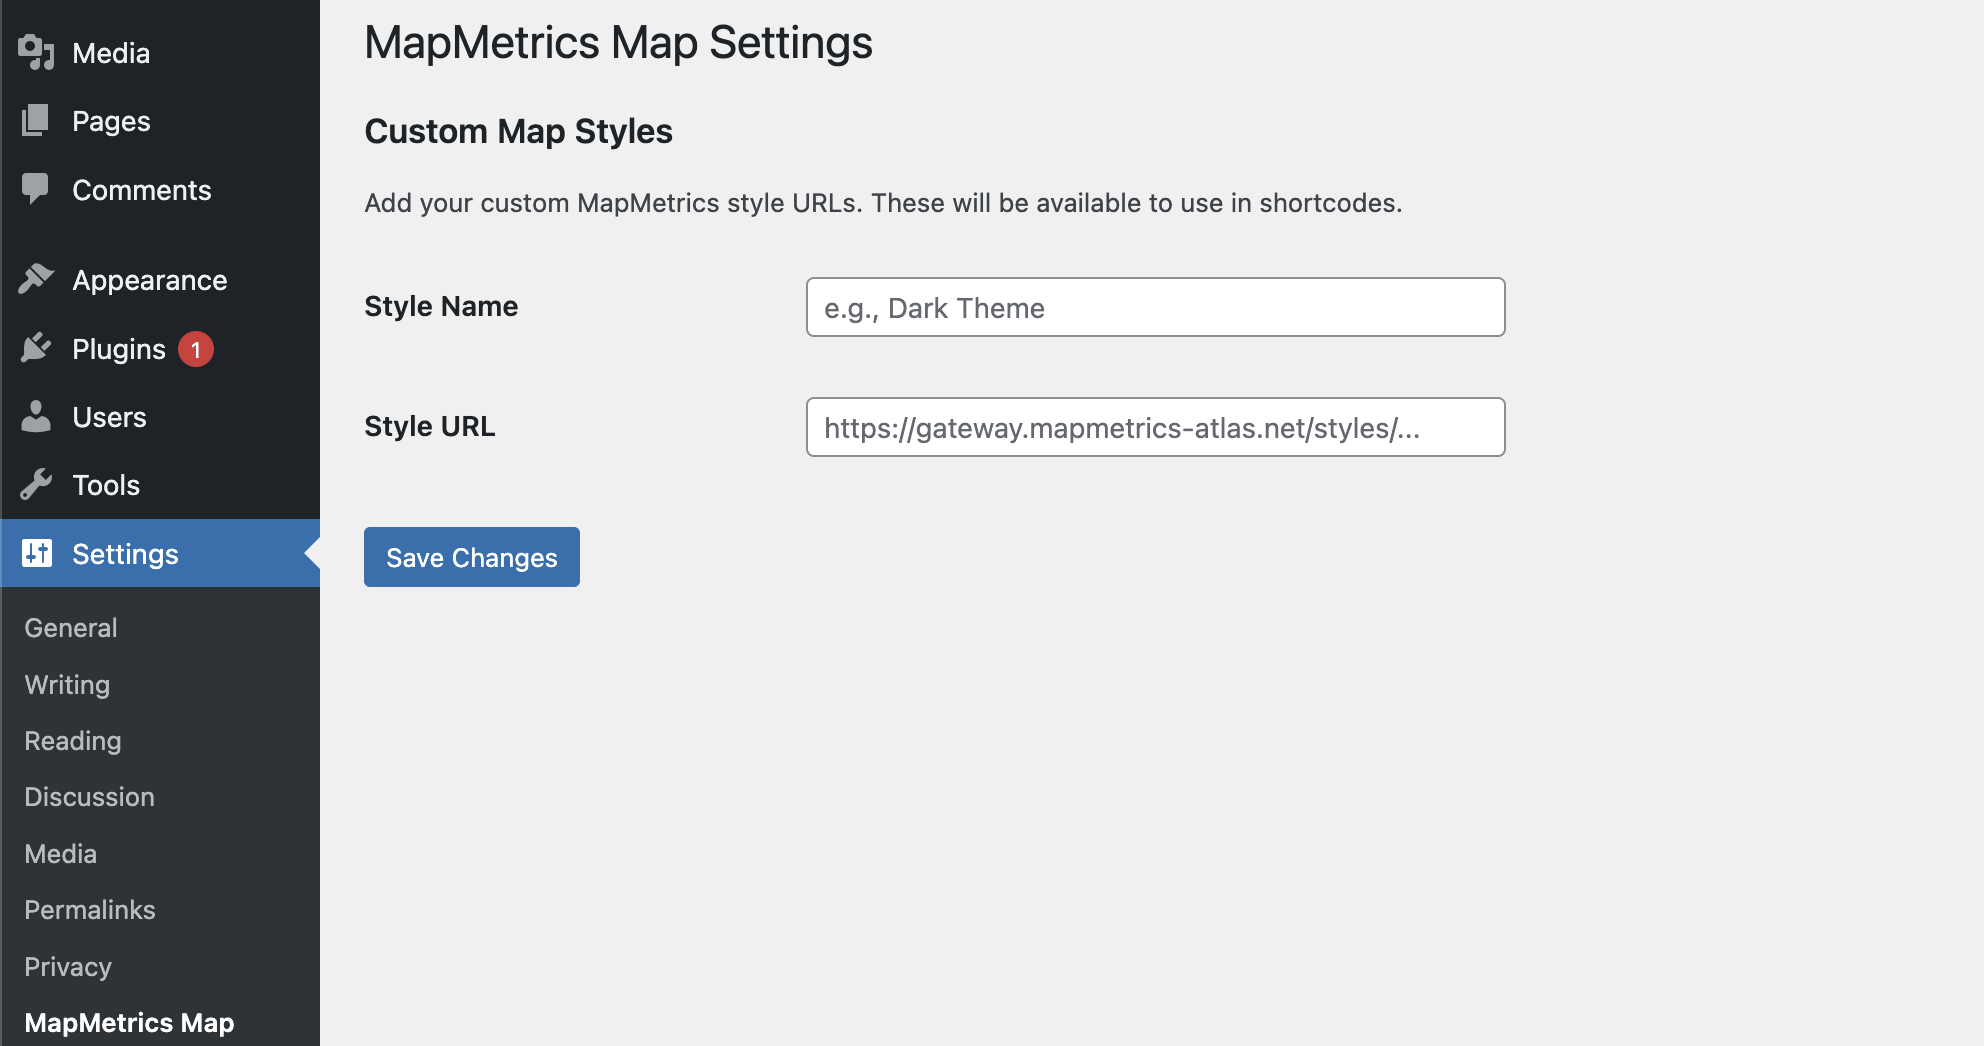Click the Save Changes button
Viewport: 1984px width, 1046px height.
point(472,557)
